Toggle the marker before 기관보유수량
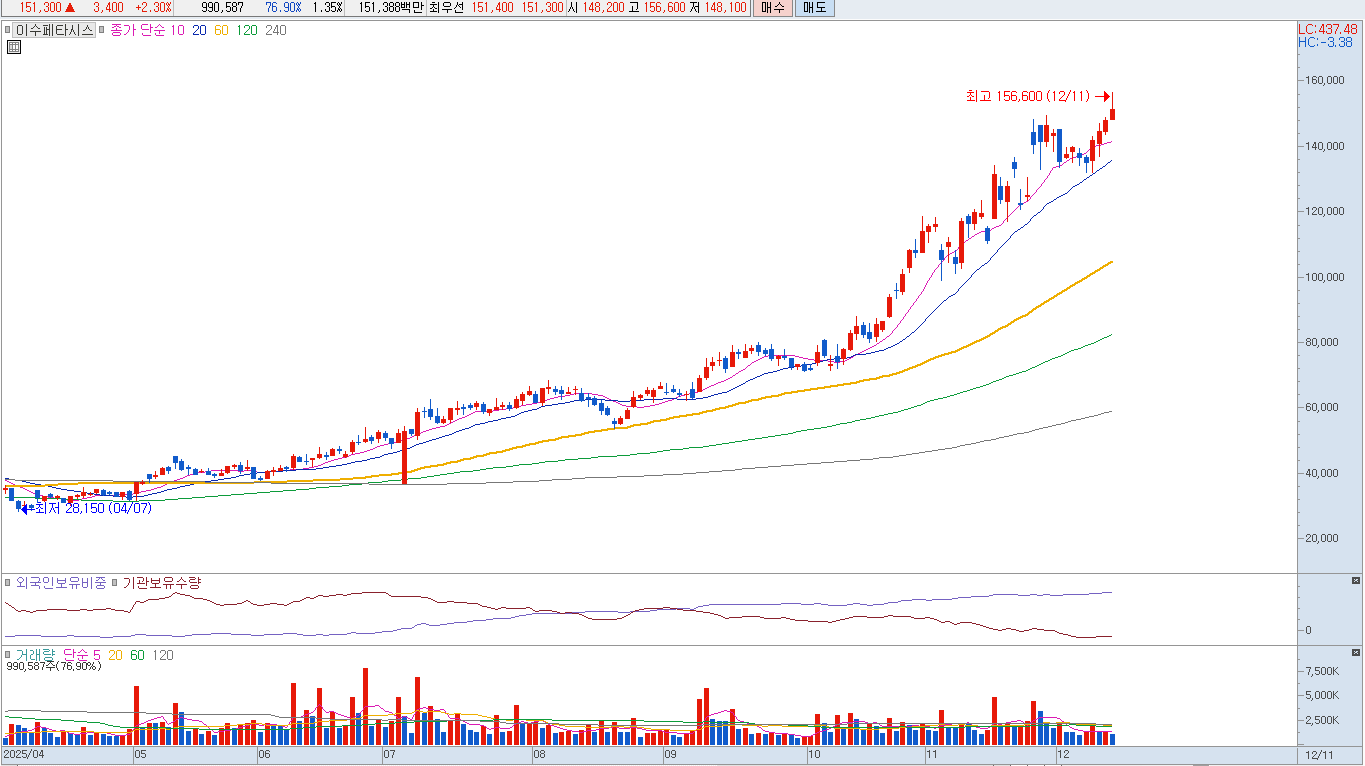Screen dimensions: 1365x766 coord(114,583)
